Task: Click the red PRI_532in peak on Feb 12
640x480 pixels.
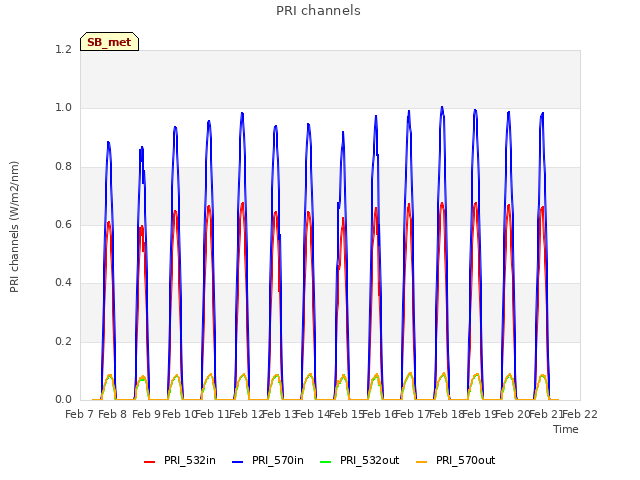Action: pyautogui.click(x=242, y=203)
